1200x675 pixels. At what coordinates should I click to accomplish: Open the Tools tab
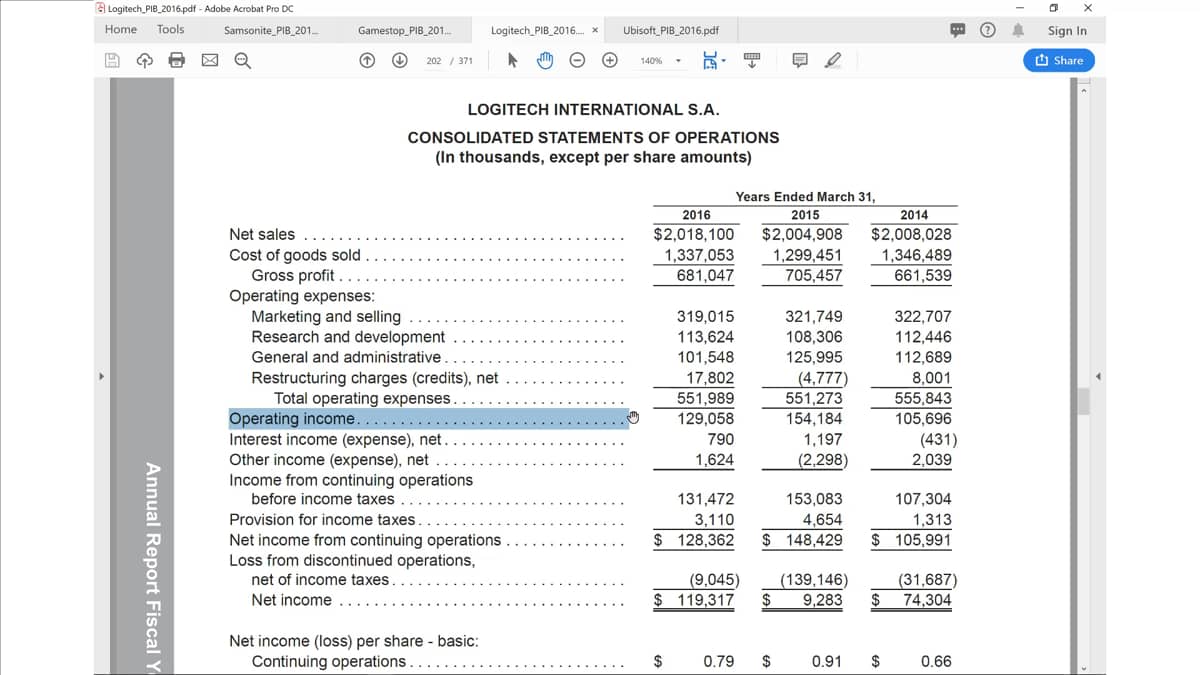[171, 30]
